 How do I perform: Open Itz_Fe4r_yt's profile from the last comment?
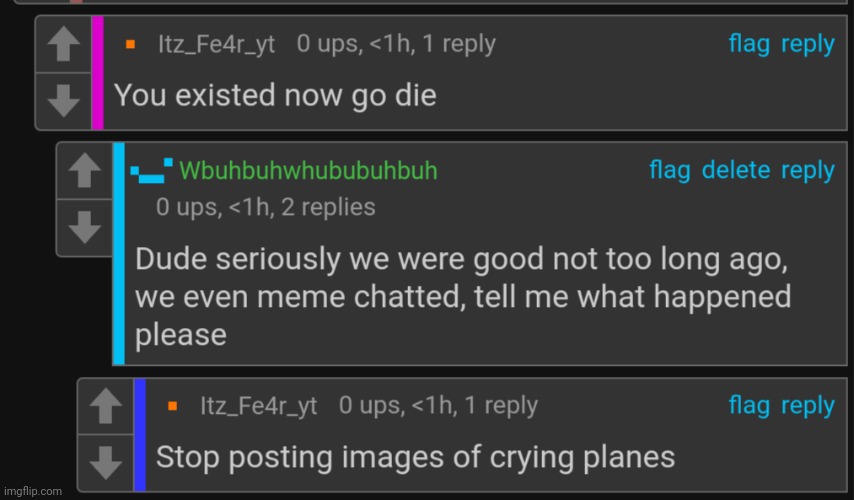[258, 406]
